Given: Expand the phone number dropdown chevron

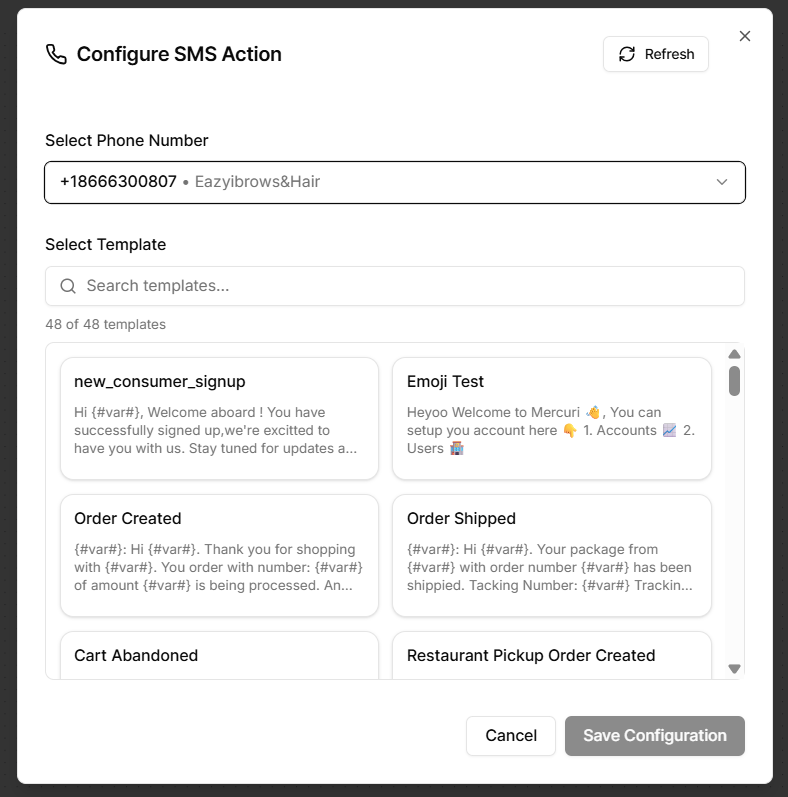Looking at the screenshot, I should click(x=722, y=182).
